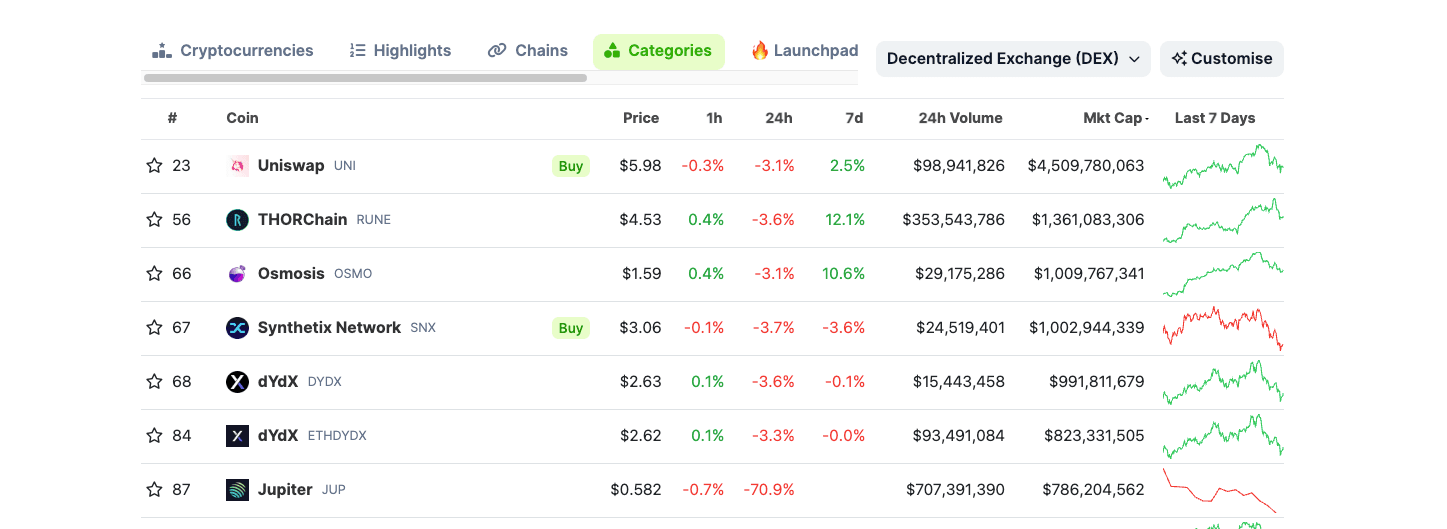Sort by Mkt Cap column header
Image resolution: width=1447 pixels, height=529 pixels.
pyautogui.click(x=1115, y=118)
